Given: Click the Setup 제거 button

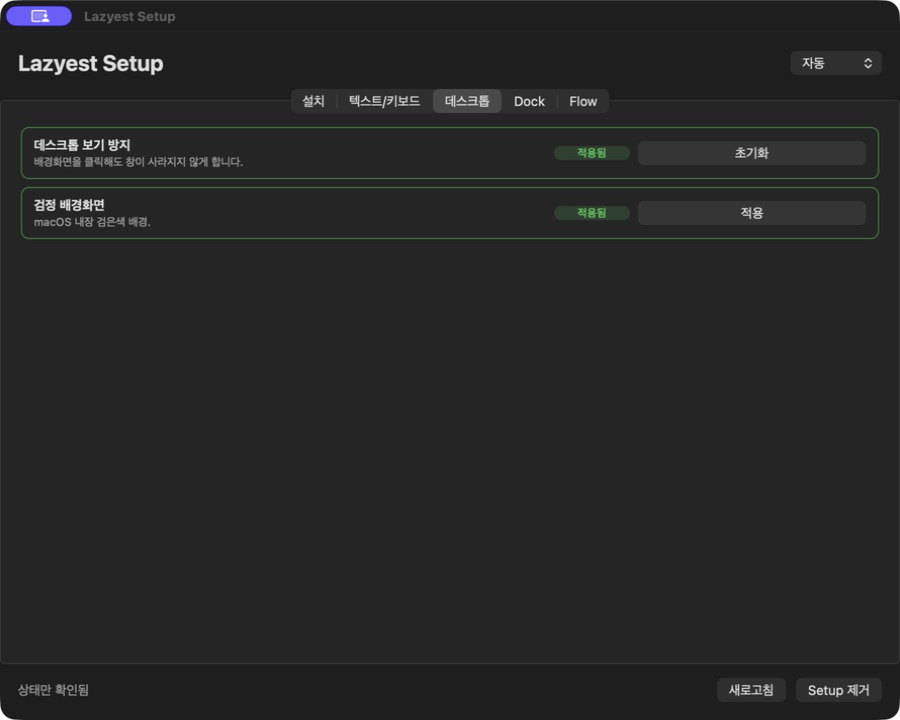Looking at the screenshot, I should (839, 690).
